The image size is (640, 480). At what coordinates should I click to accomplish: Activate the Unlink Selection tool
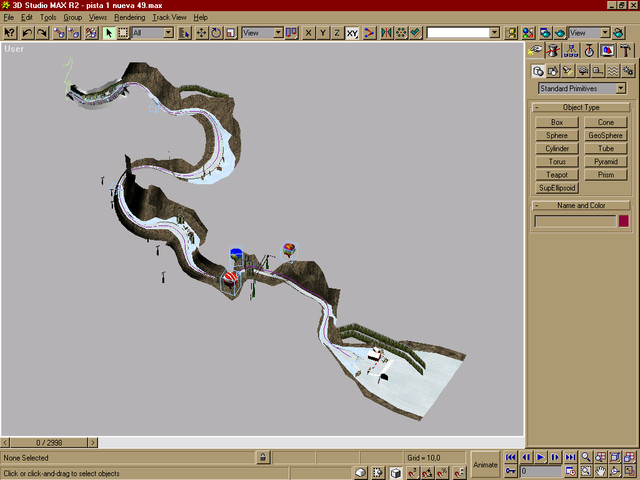click(x=74, y=33)
